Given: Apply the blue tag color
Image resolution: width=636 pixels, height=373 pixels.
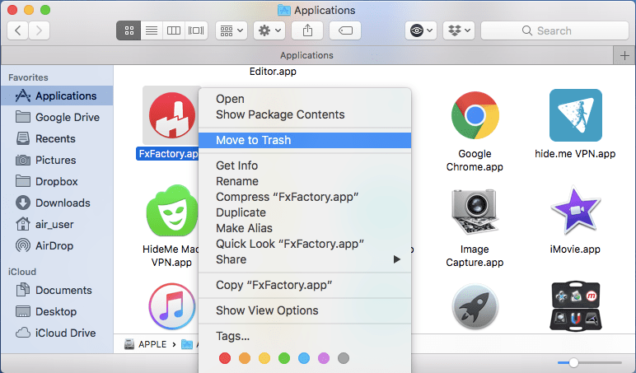Looking at the screenshot, I should 304,358.
